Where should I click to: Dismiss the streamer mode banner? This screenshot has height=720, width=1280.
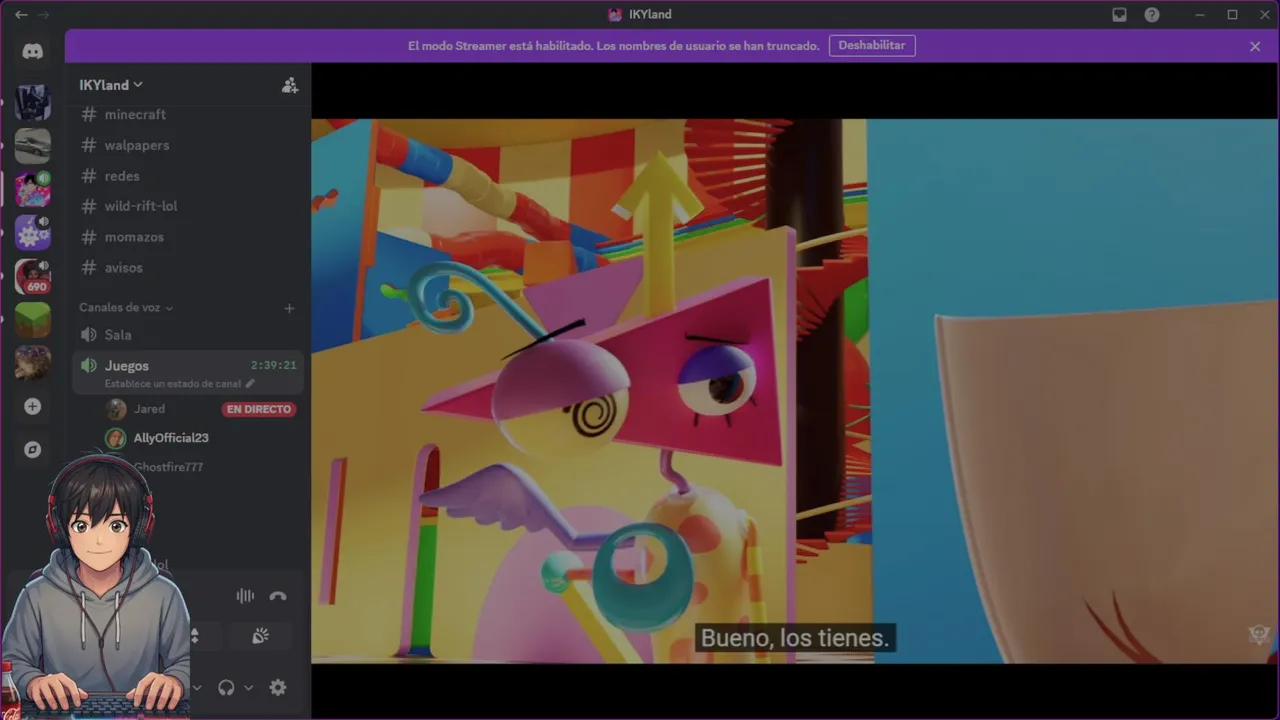(x=1255, y=46)
